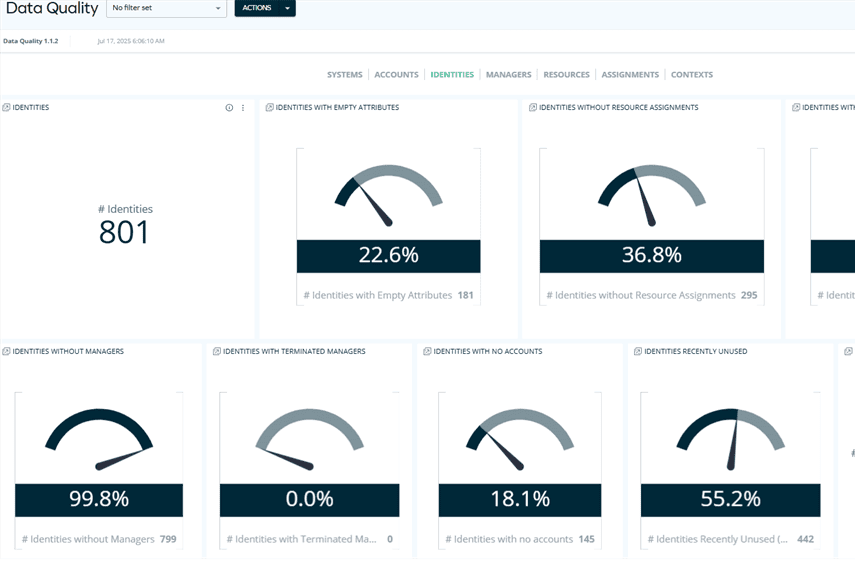Click the 801 identities count
The width and height of the screenshot is (855, 569).
pos(124,232)
